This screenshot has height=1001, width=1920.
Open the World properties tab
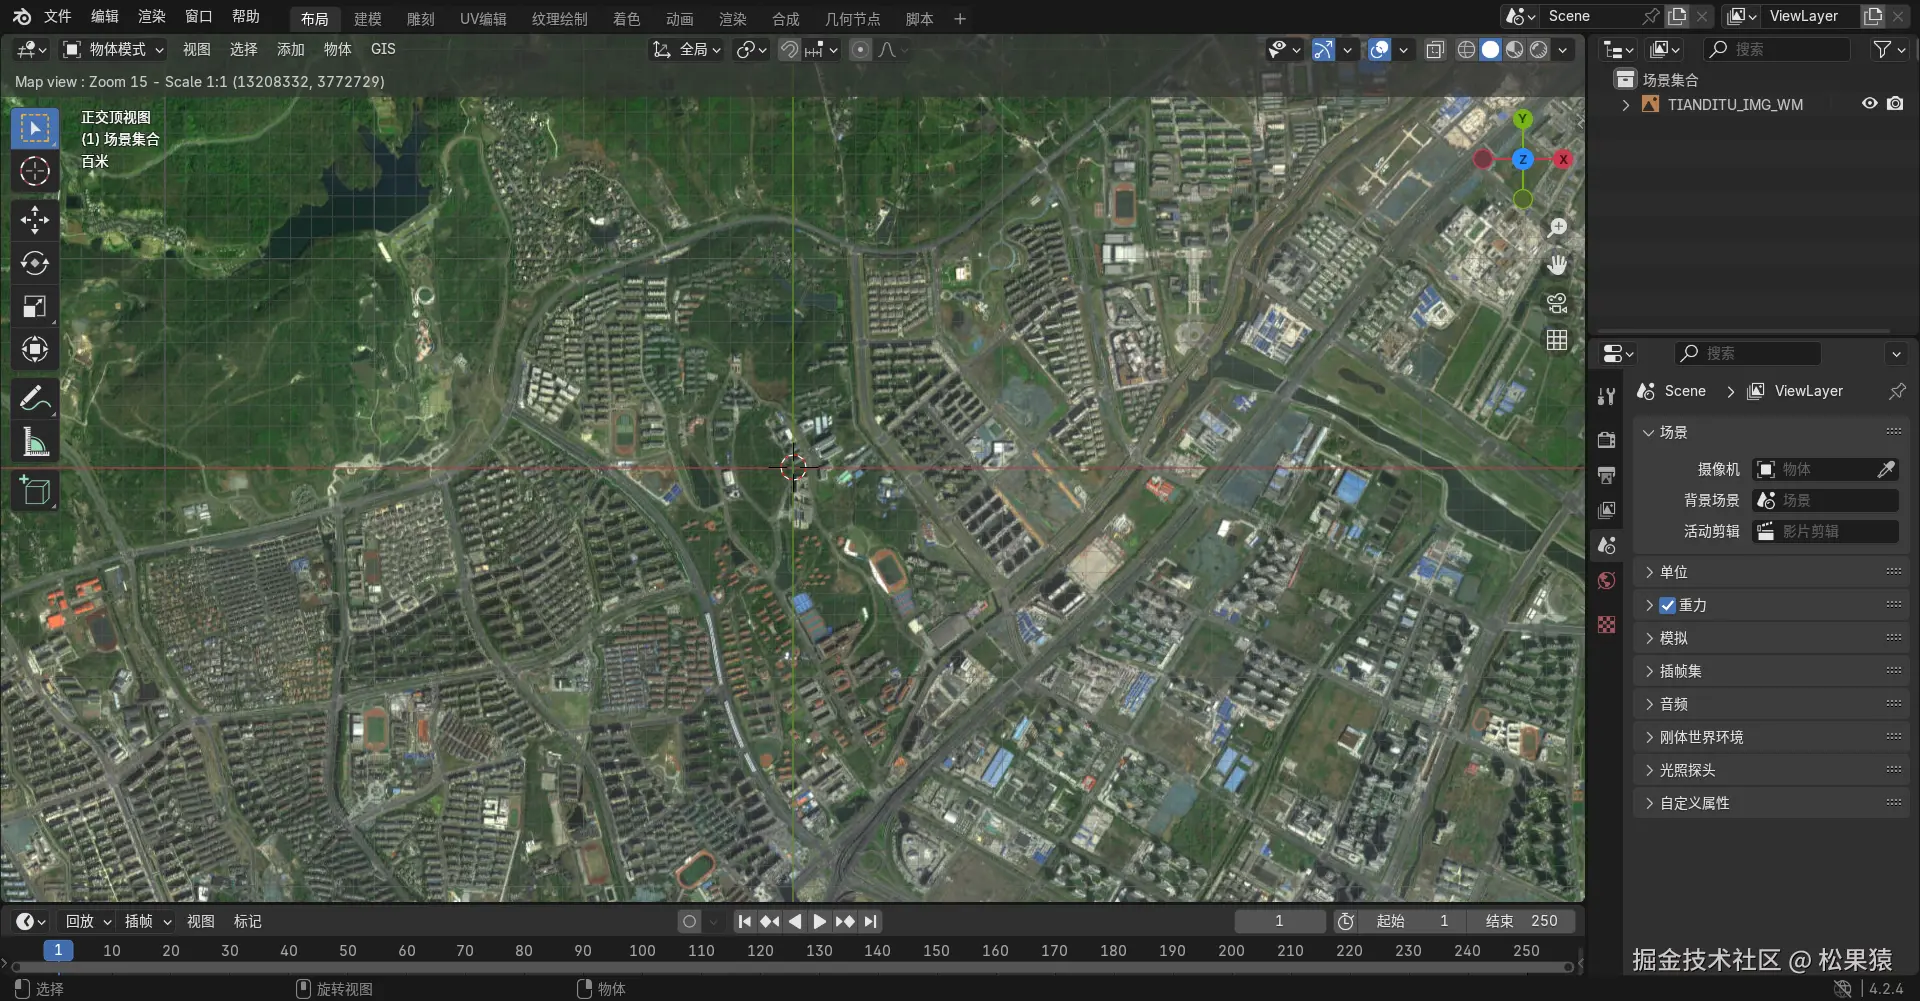1607,581
